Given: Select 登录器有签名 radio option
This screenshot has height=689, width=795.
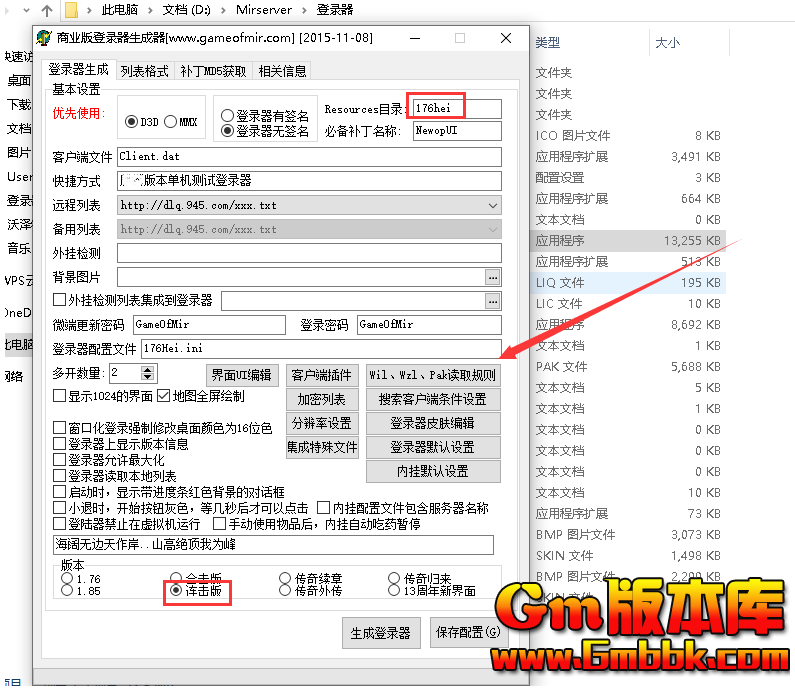Looking at the screenshot, I should (x=228, y=116).
